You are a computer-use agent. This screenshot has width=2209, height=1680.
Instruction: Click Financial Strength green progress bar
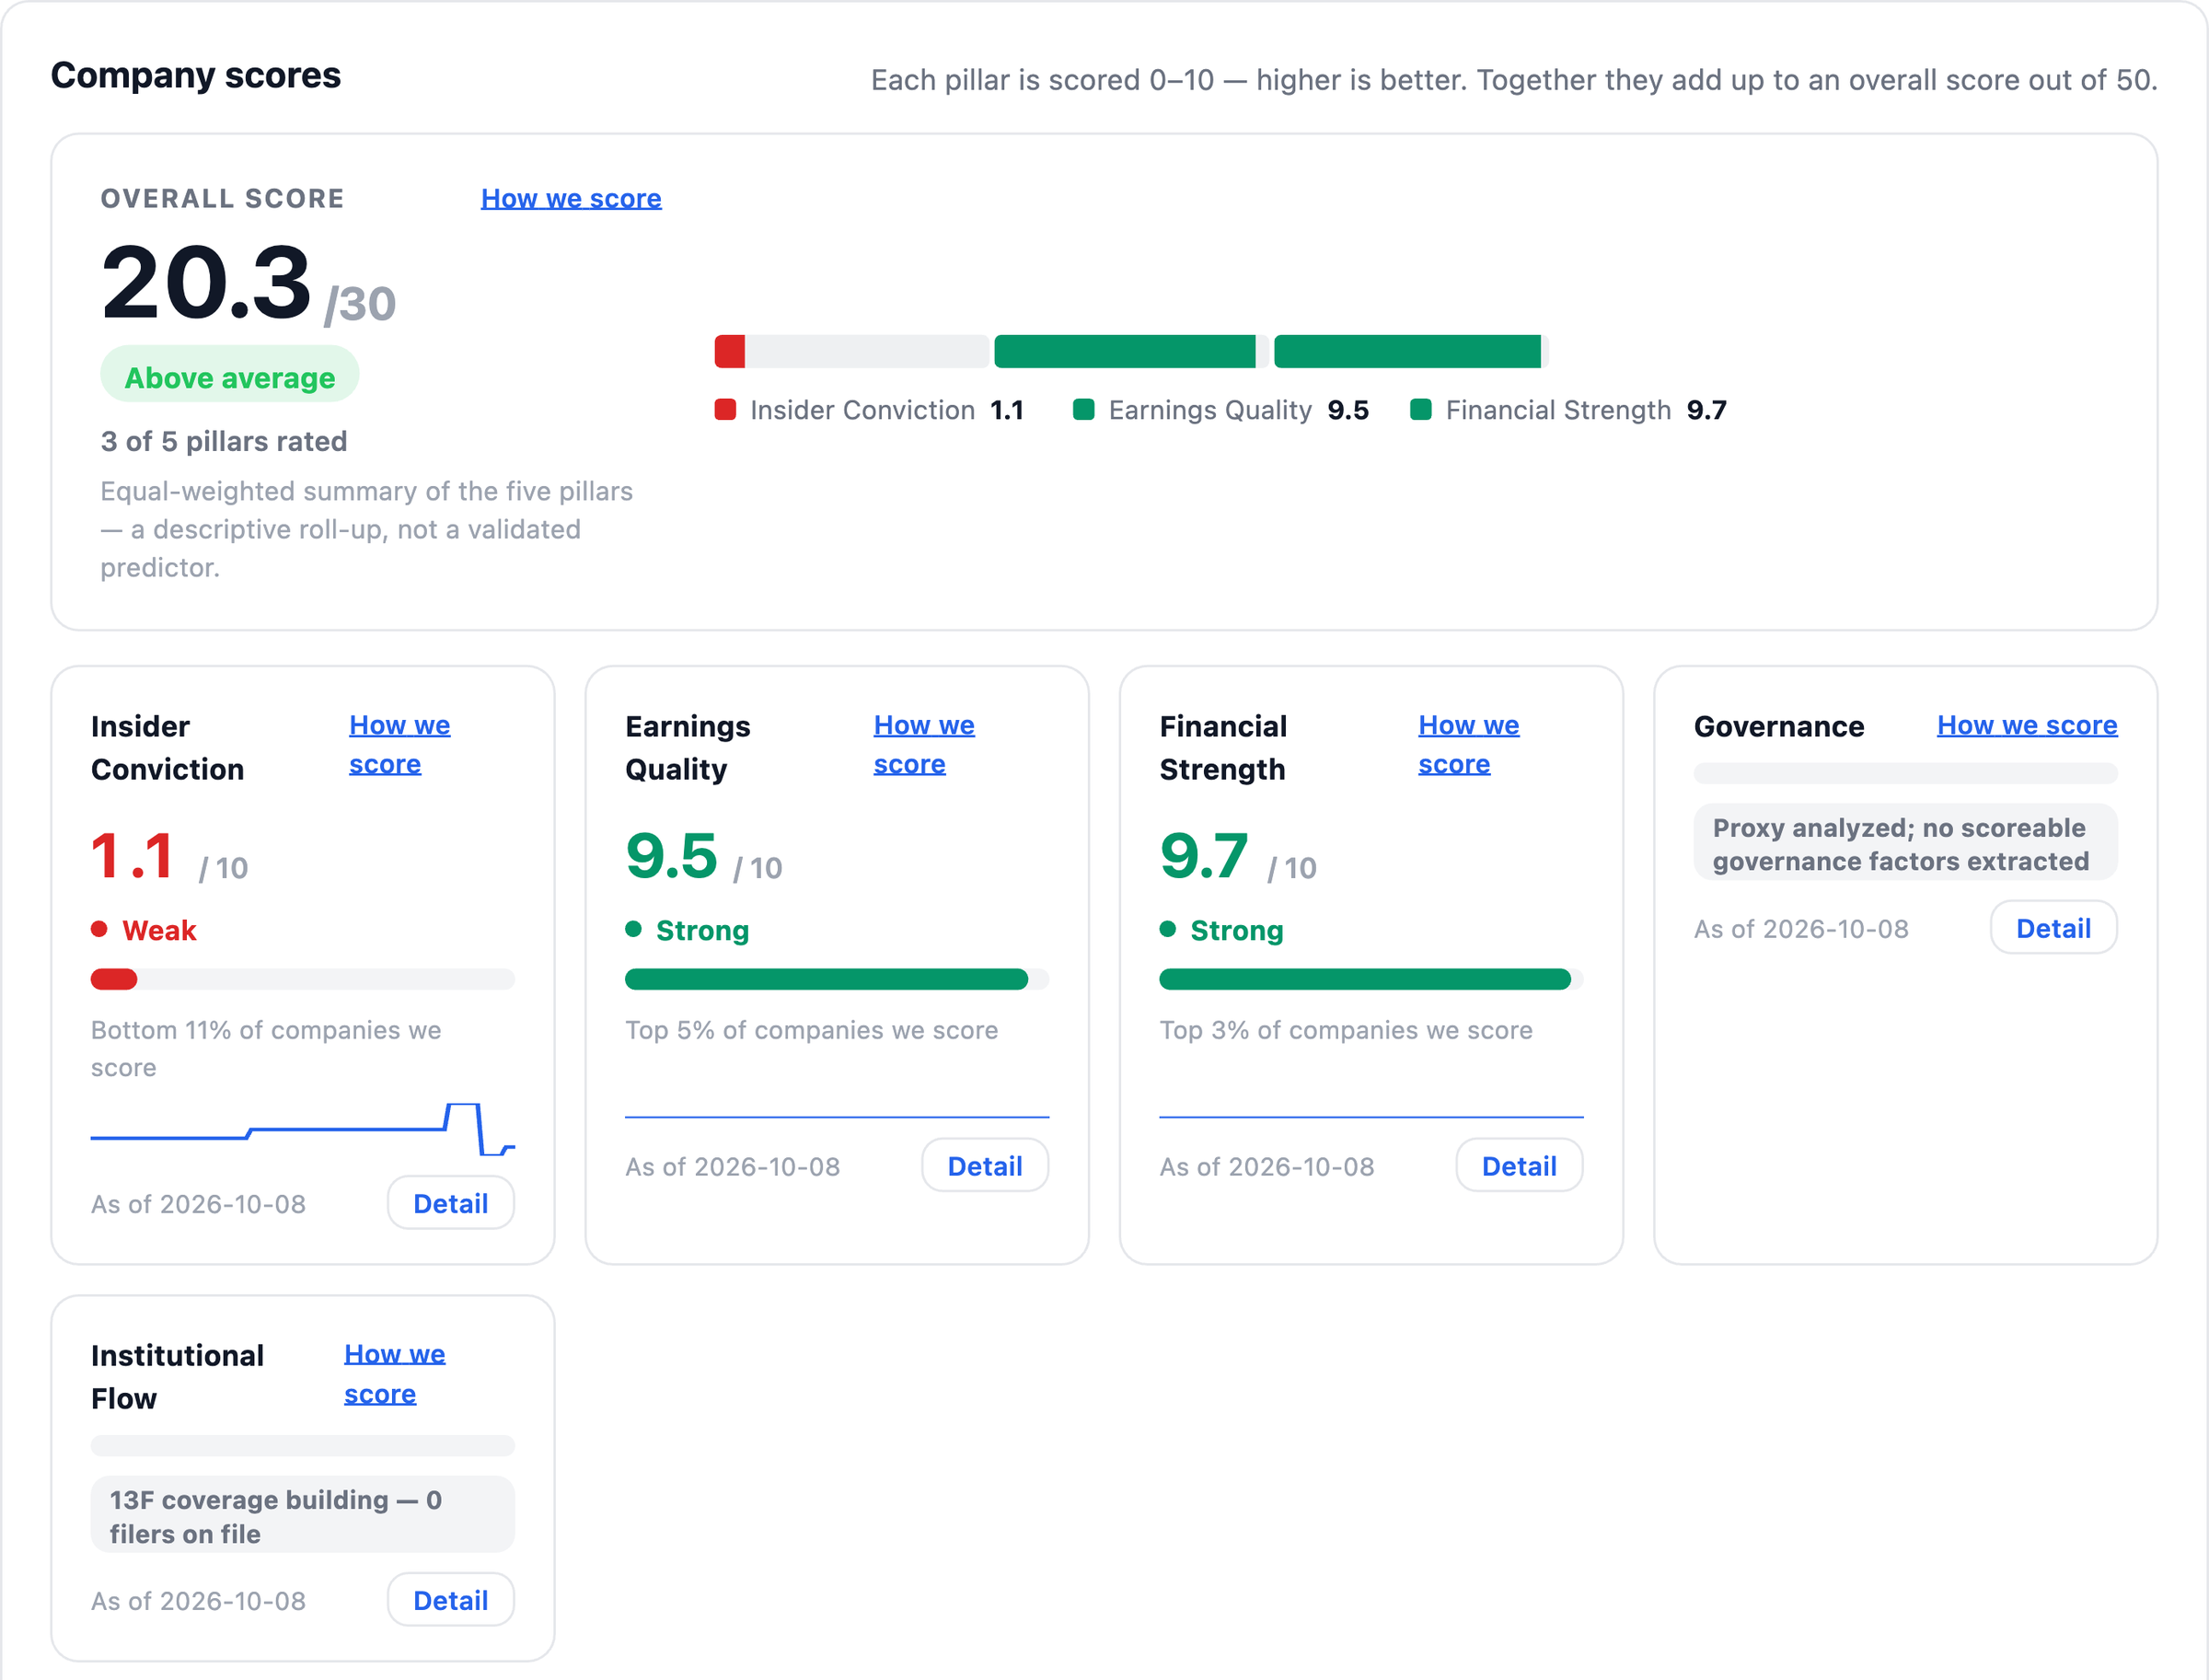tap(1365, 979)
